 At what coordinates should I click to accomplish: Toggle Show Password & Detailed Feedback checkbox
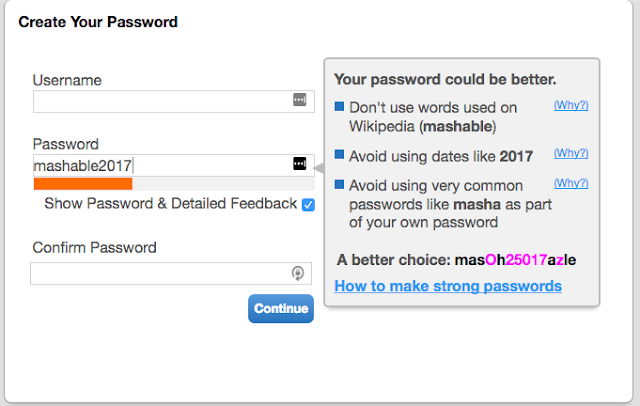(x=308, y=204)
